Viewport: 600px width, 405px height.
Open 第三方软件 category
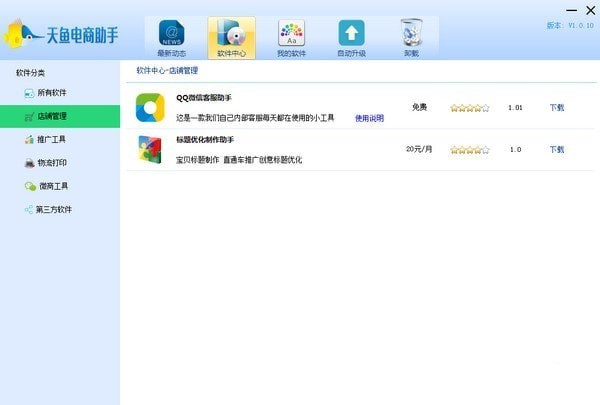pos(54,210)
